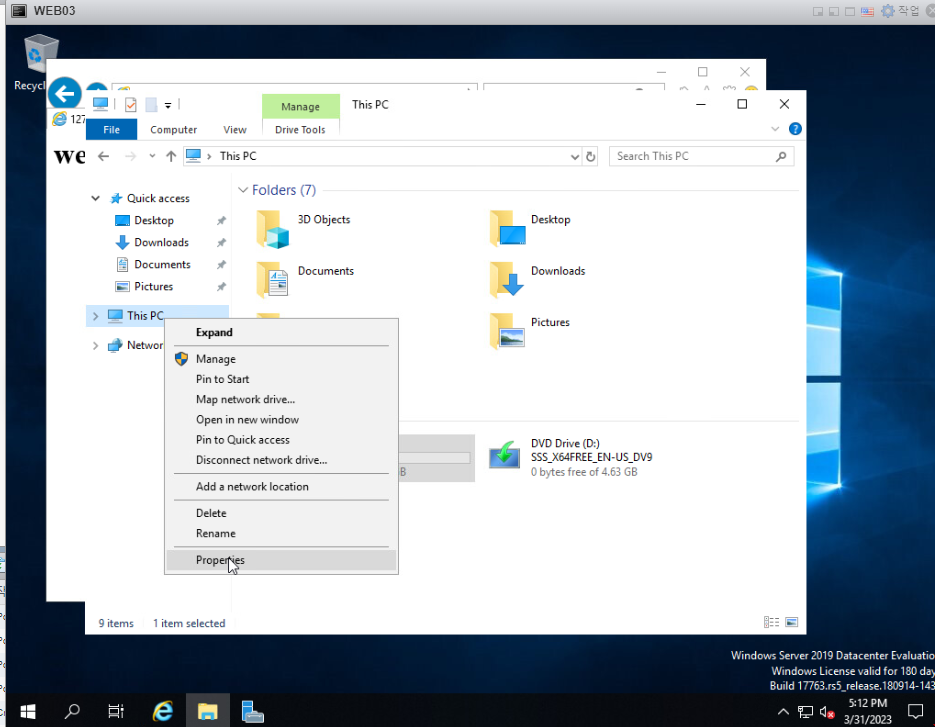Click New folder quick access icon
The height and width of the screenshot is (727, 935).
[151, 105]
